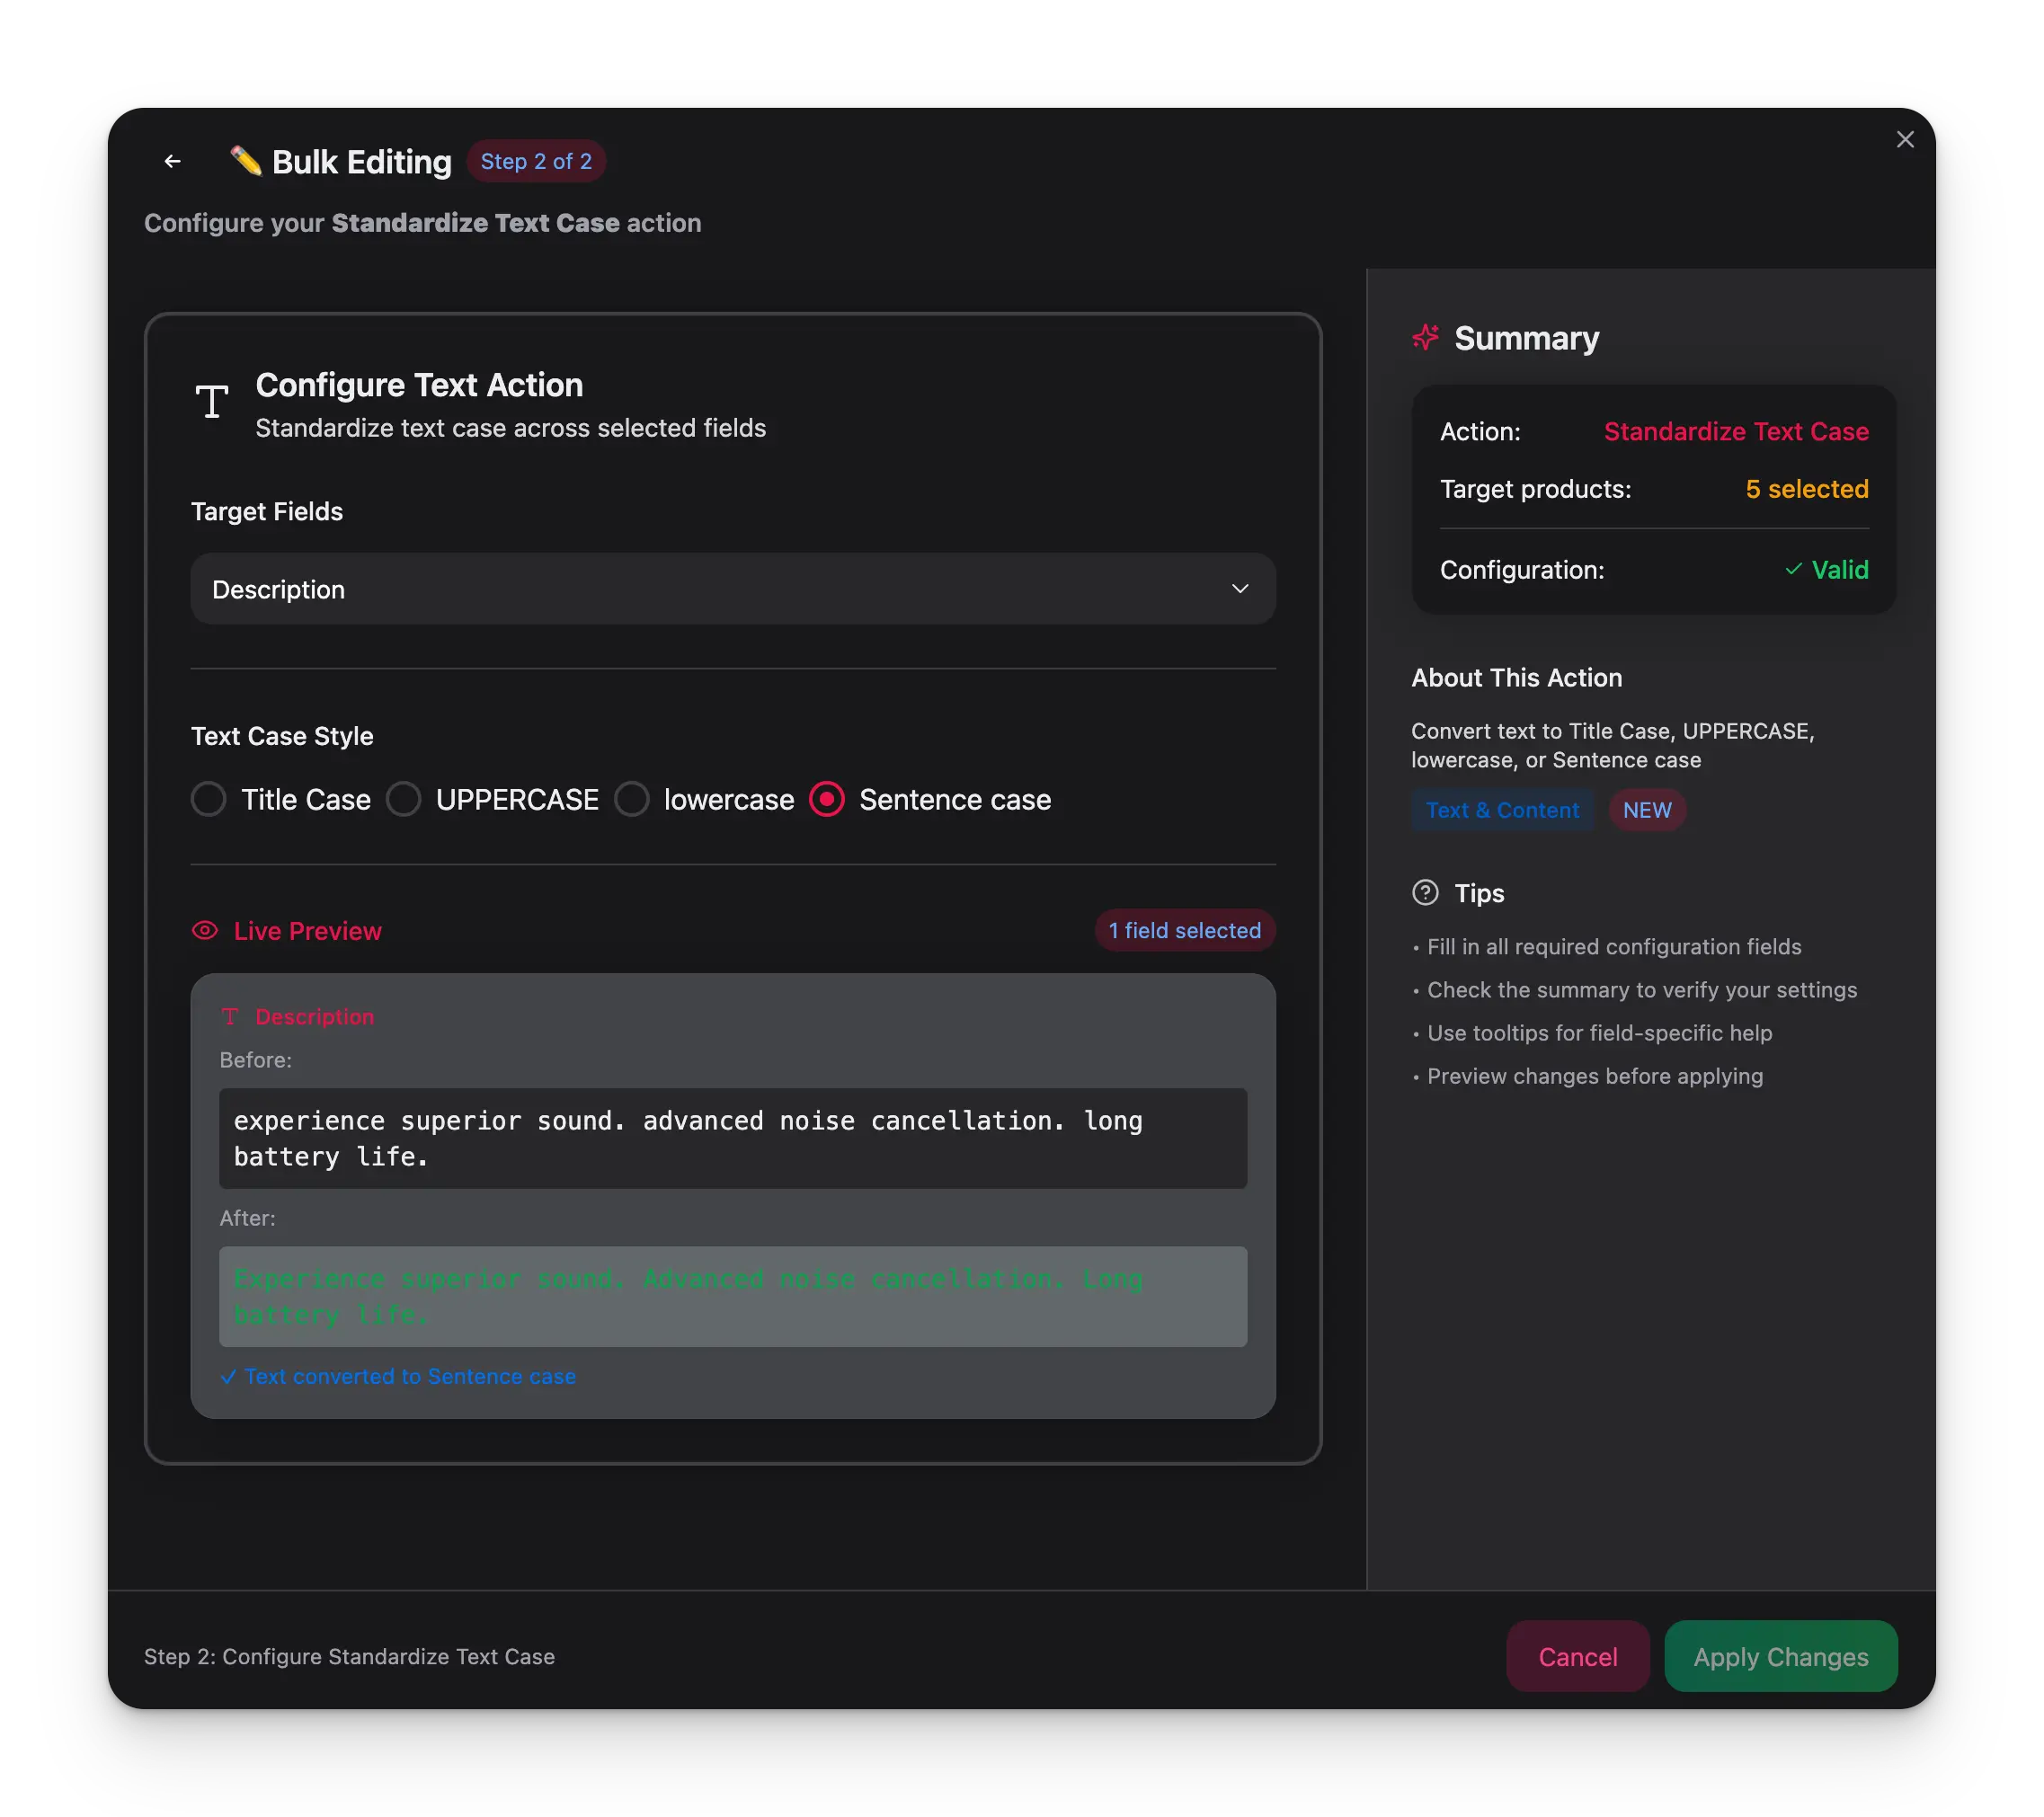Click Apply Changes to confirm edits
2044x1817 pixels.
(1780, 1656)
